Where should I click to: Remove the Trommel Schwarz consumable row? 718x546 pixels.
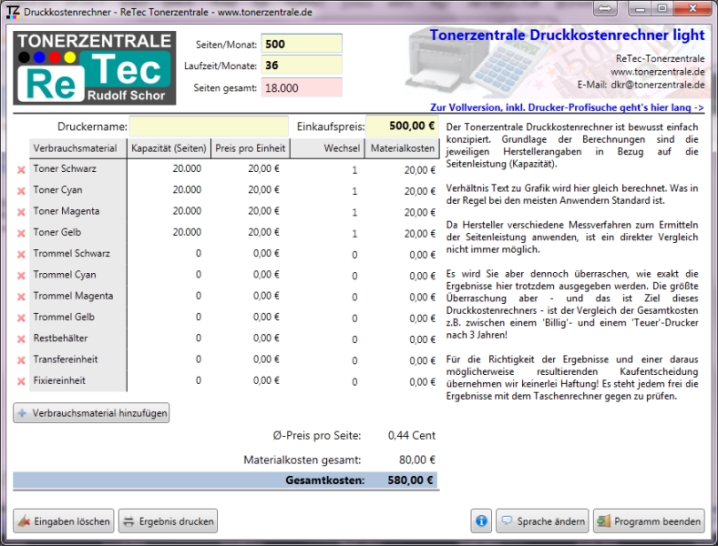coord(21,254)
